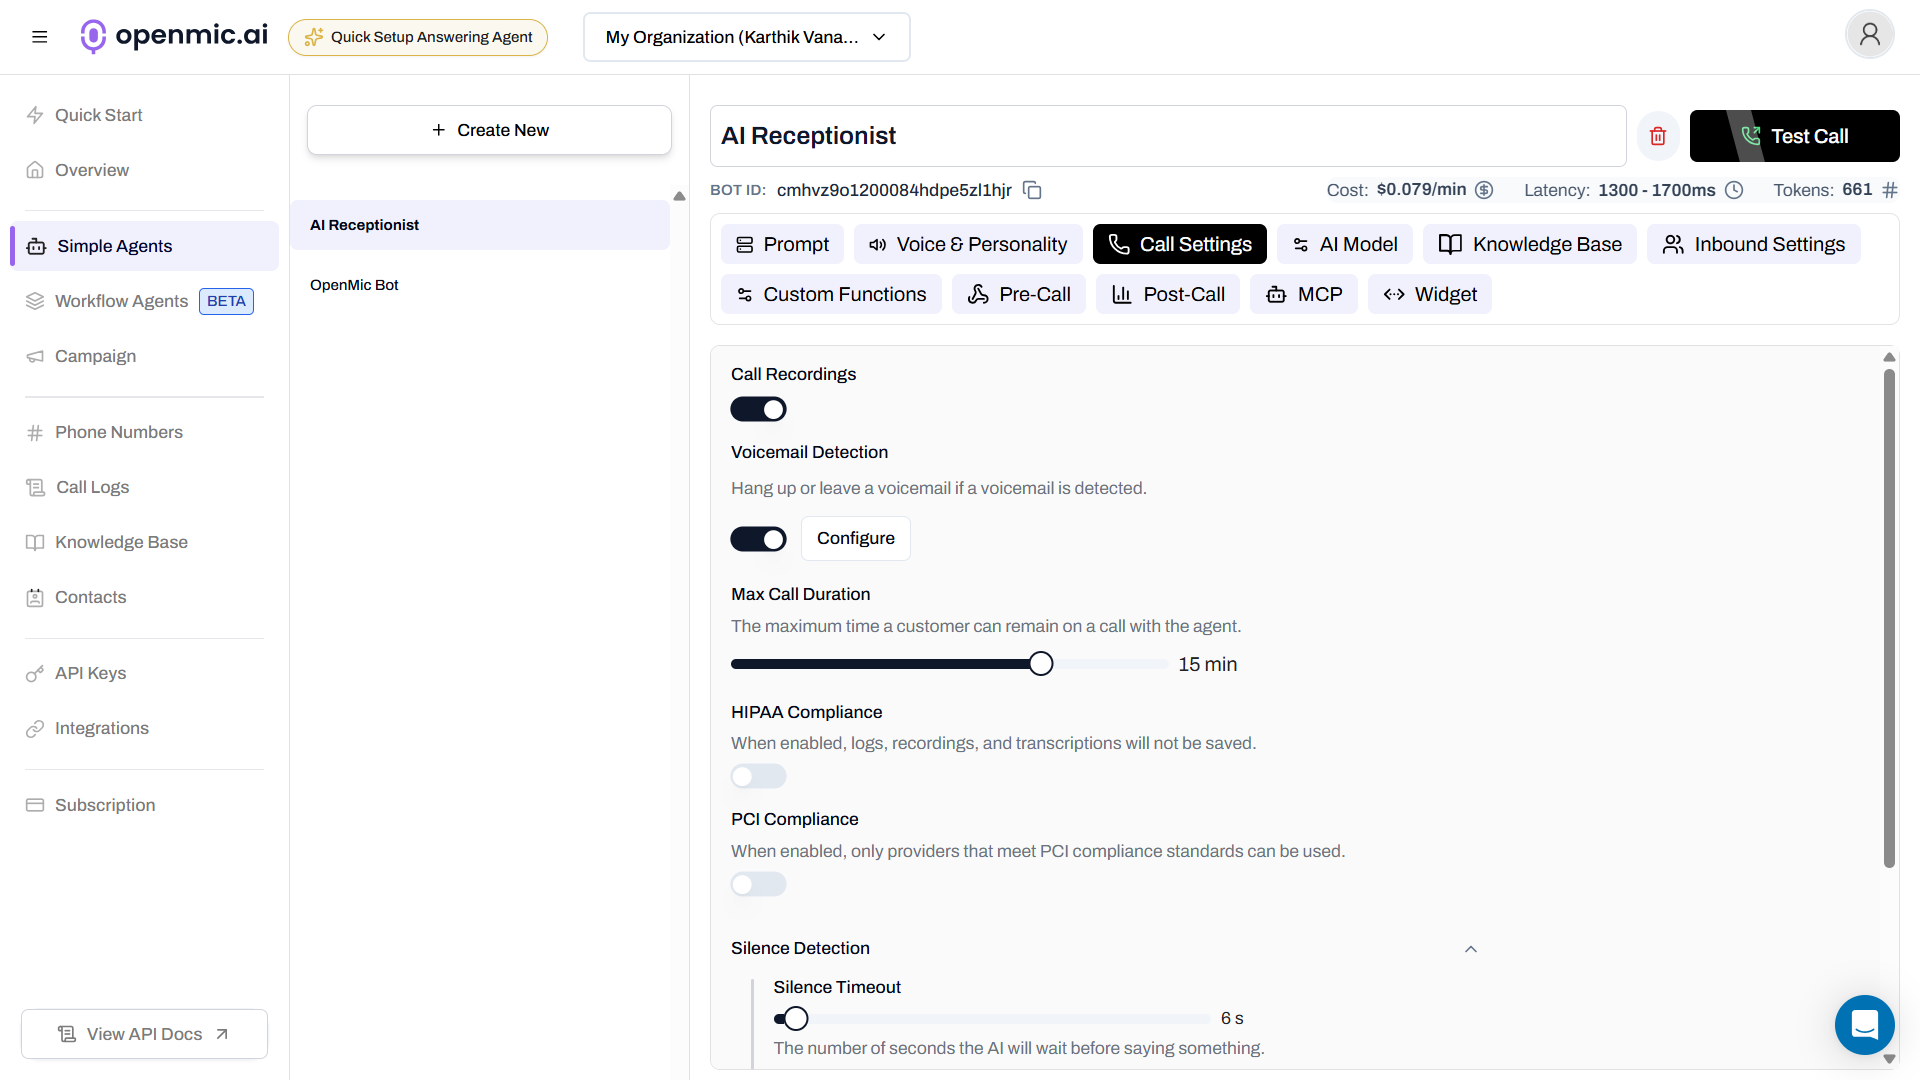Enable the HIPAA Compliance toggle

click(758, 776)
